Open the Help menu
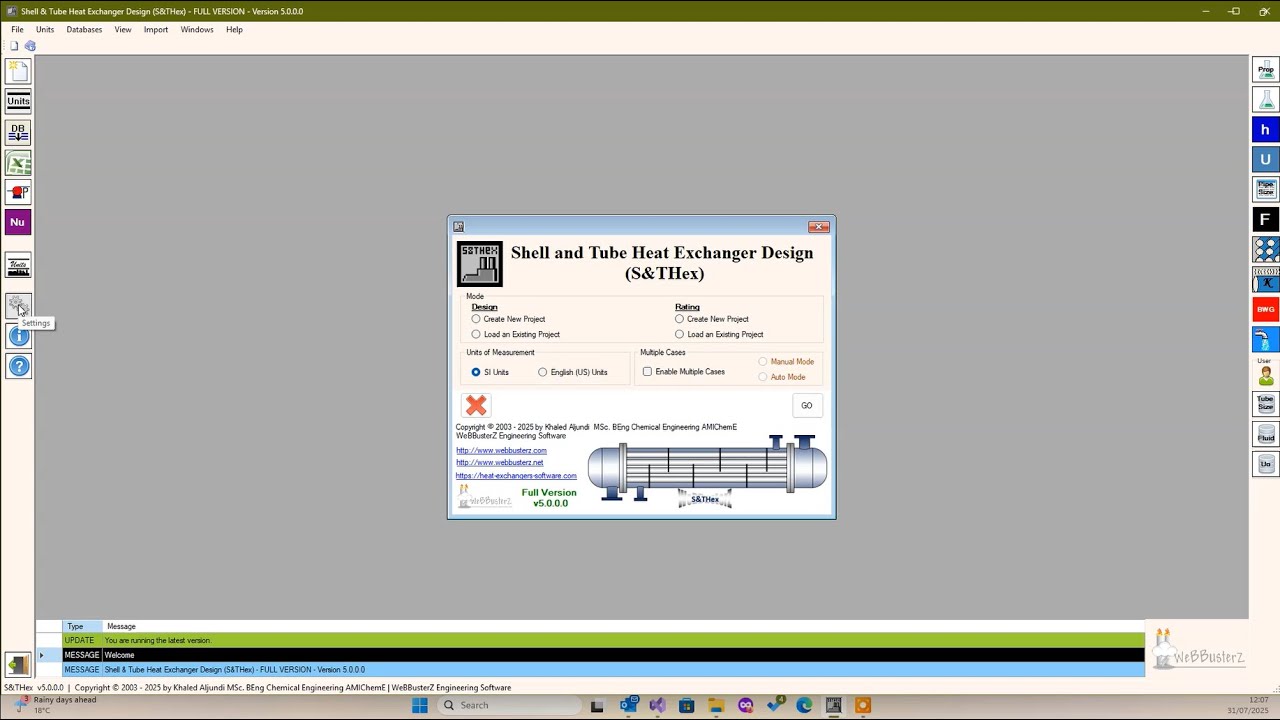This screenshot has width=1280, height=720. click(x=234, y=29)
